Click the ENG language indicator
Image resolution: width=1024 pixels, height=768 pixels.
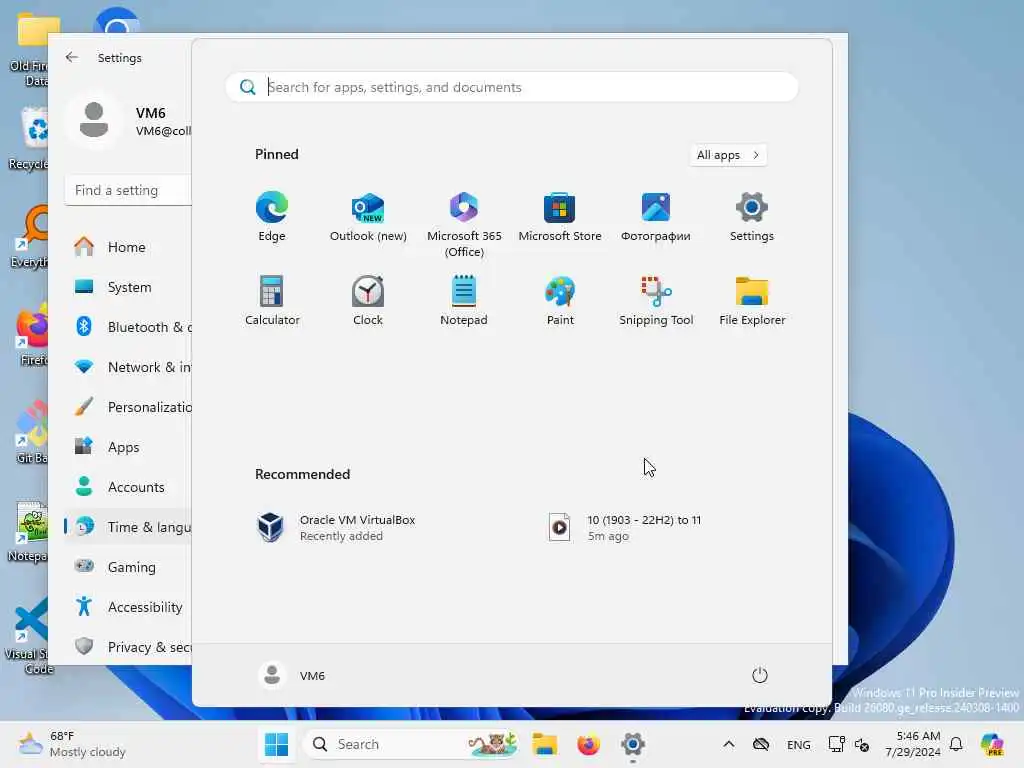pos(798,744)
